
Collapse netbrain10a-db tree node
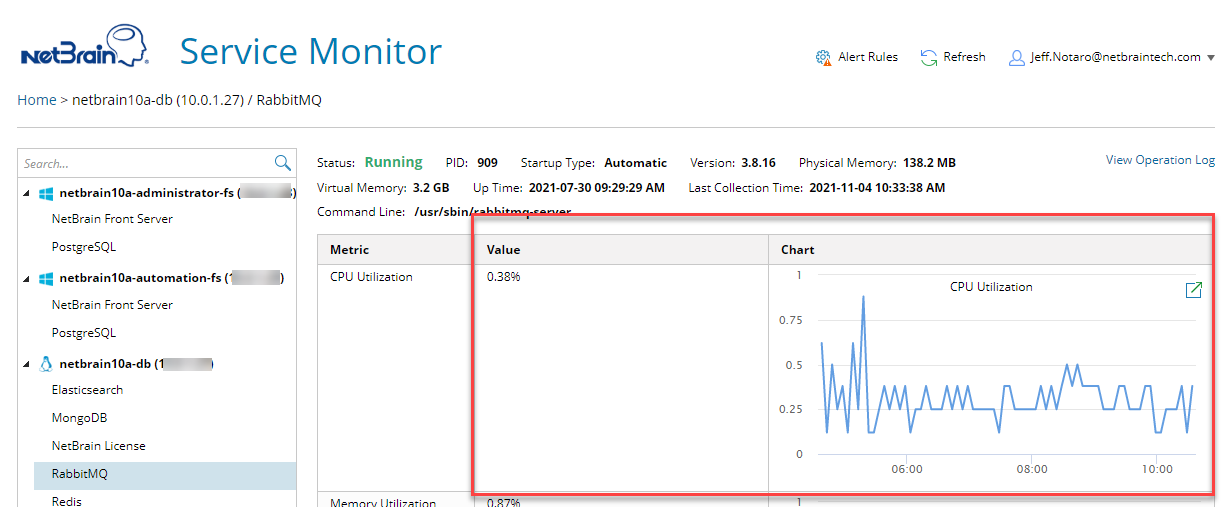[x=28, y=365]
